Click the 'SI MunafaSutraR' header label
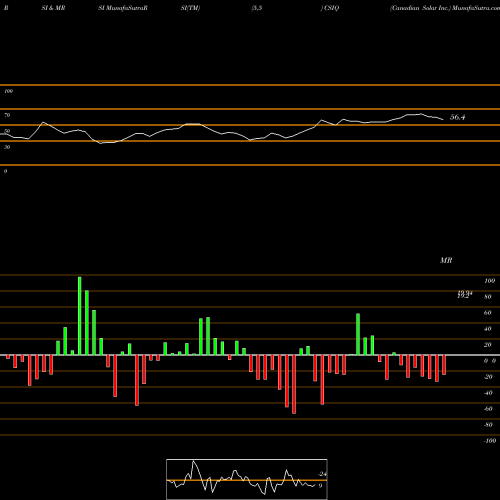Screen dimensions: 500x500 point(123,8)
